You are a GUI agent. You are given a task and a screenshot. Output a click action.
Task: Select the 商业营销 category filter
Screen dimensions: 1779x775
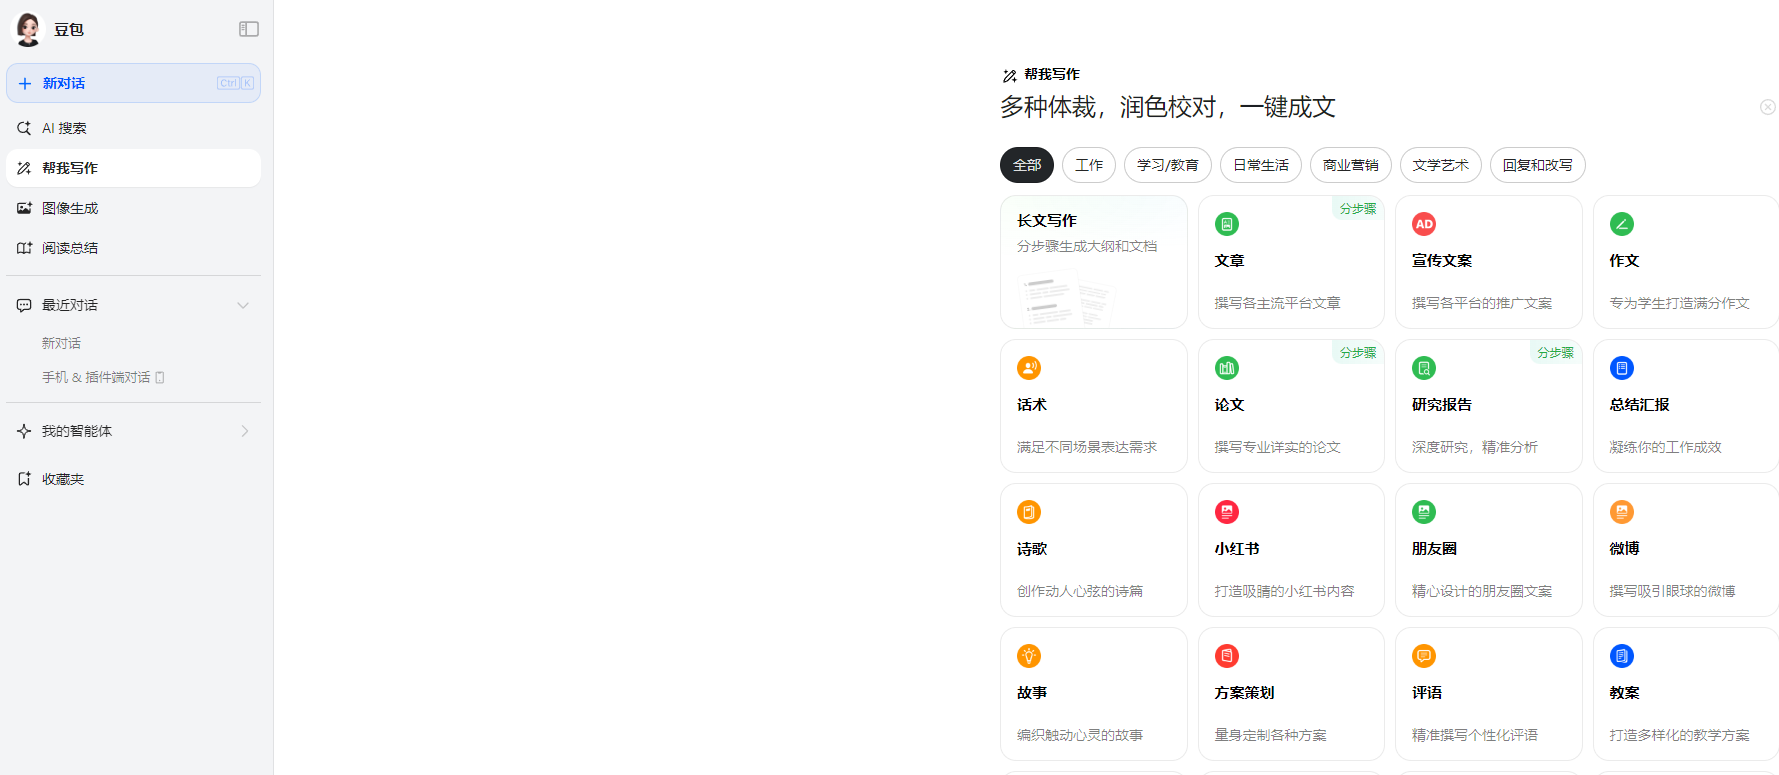pos(1350,165)
